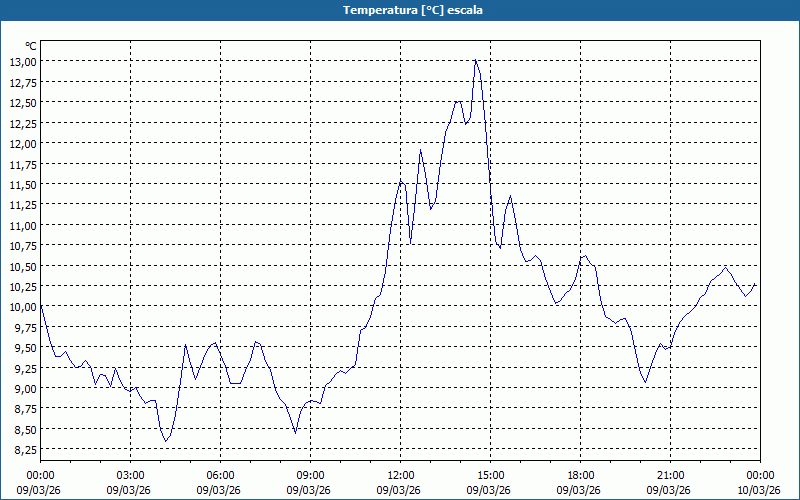
Task: Click the 15:00 time label
Action: (490, 475)
